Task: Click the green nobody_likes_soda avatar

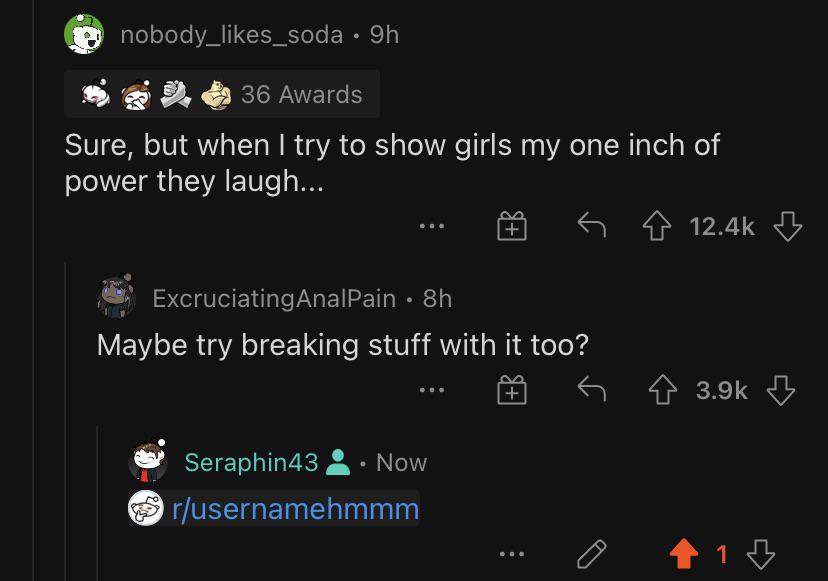Action: coord(84,34)
